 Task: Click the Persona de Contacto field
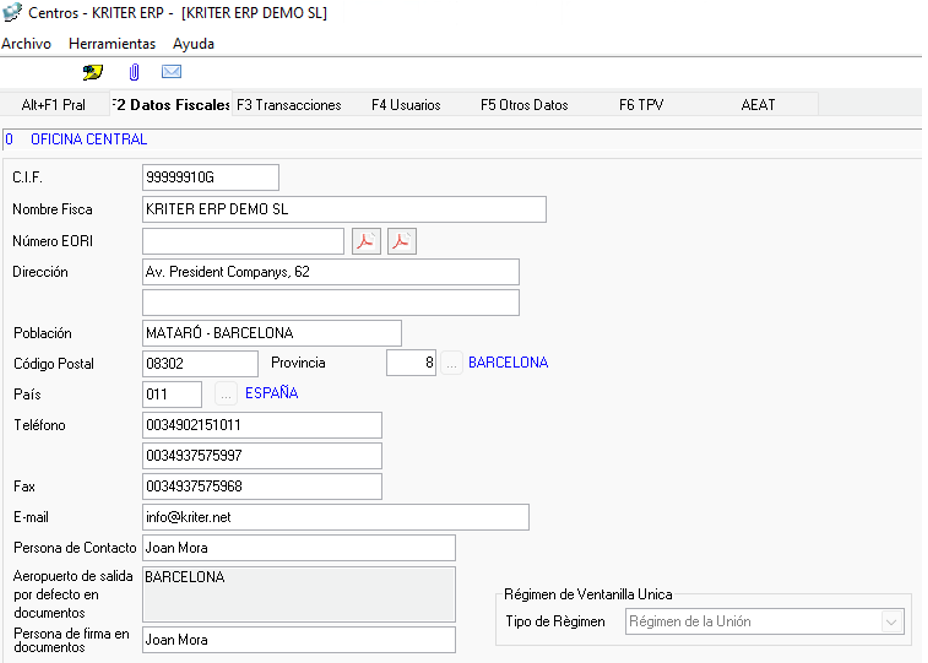(x=299, y=548)
